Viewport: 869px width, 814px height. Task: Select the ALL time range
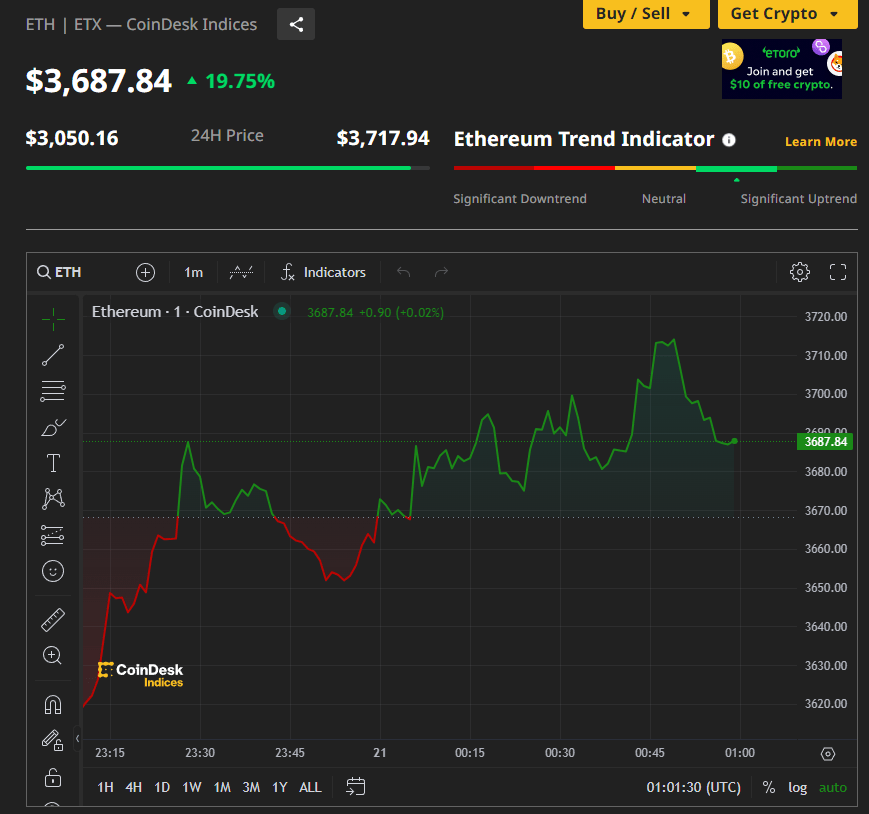click(310, 787)
